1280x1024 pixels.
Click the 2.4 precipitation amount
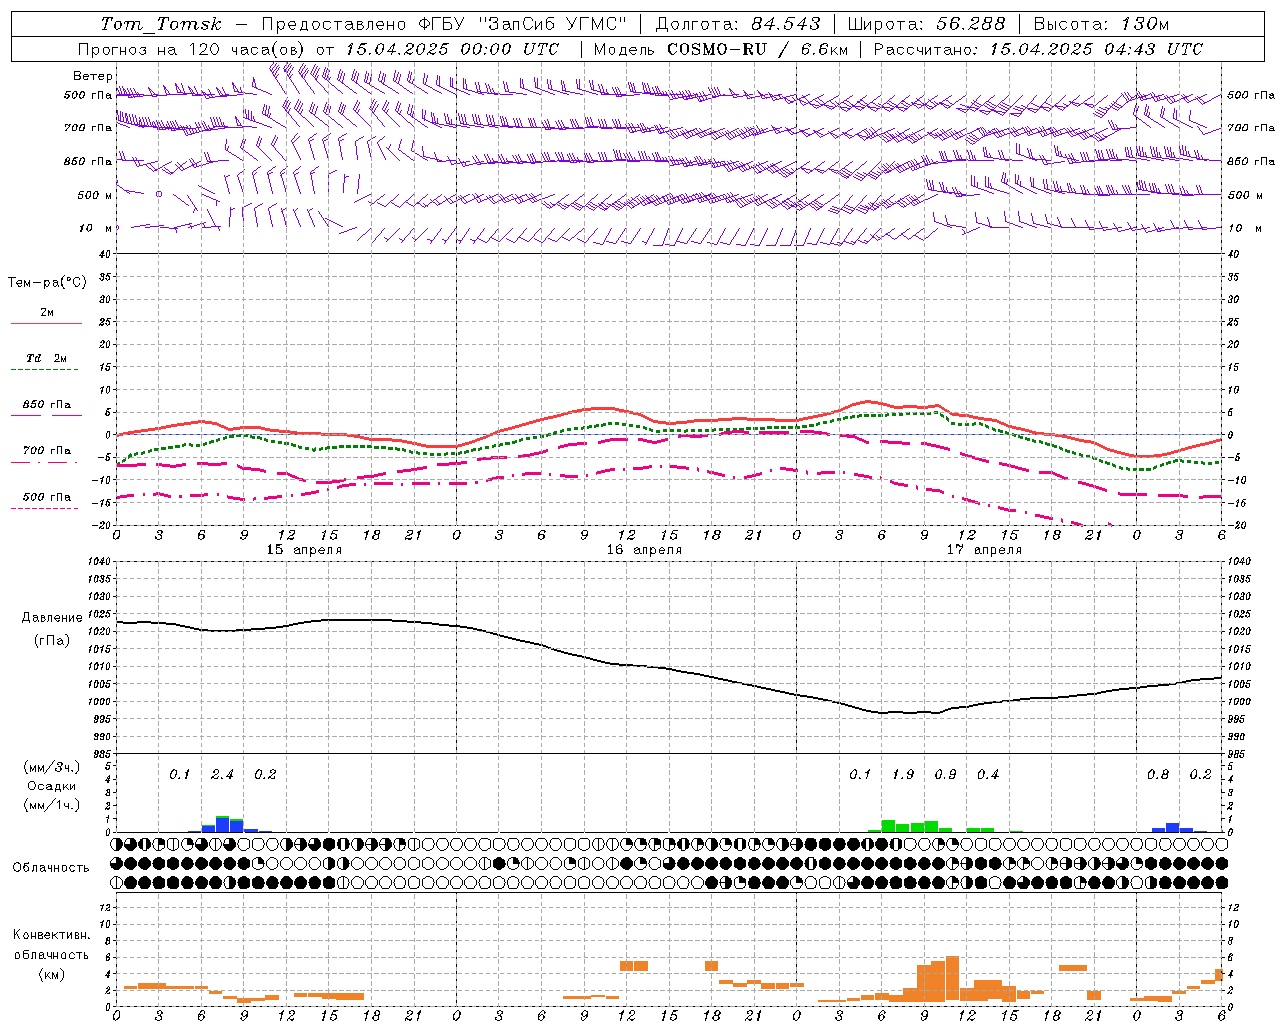point(222,775)
